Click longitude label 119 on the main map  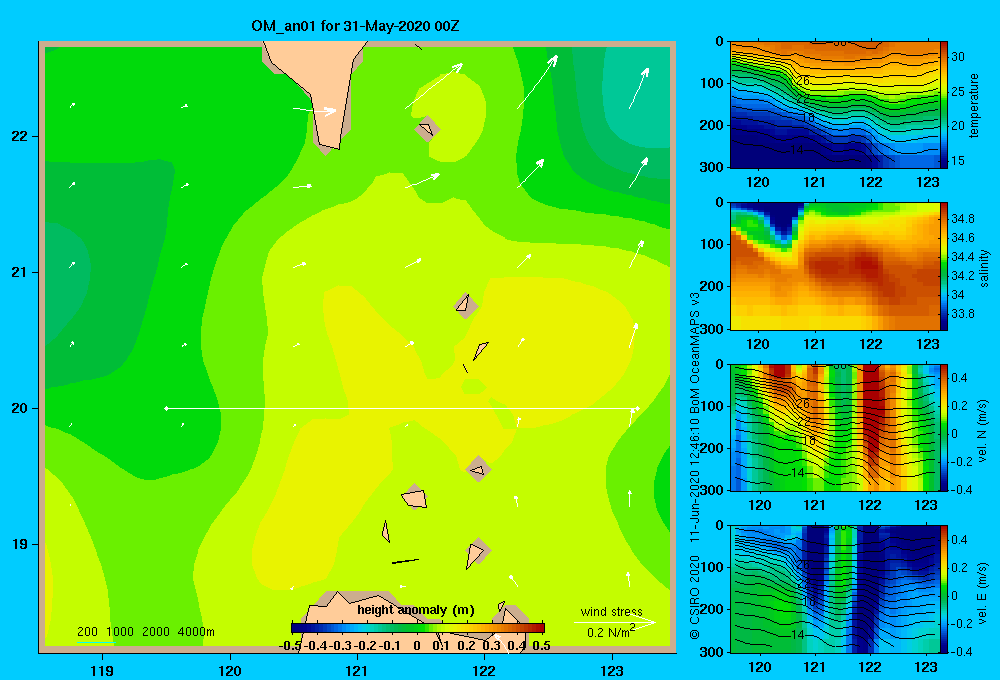tap(102, 670)
